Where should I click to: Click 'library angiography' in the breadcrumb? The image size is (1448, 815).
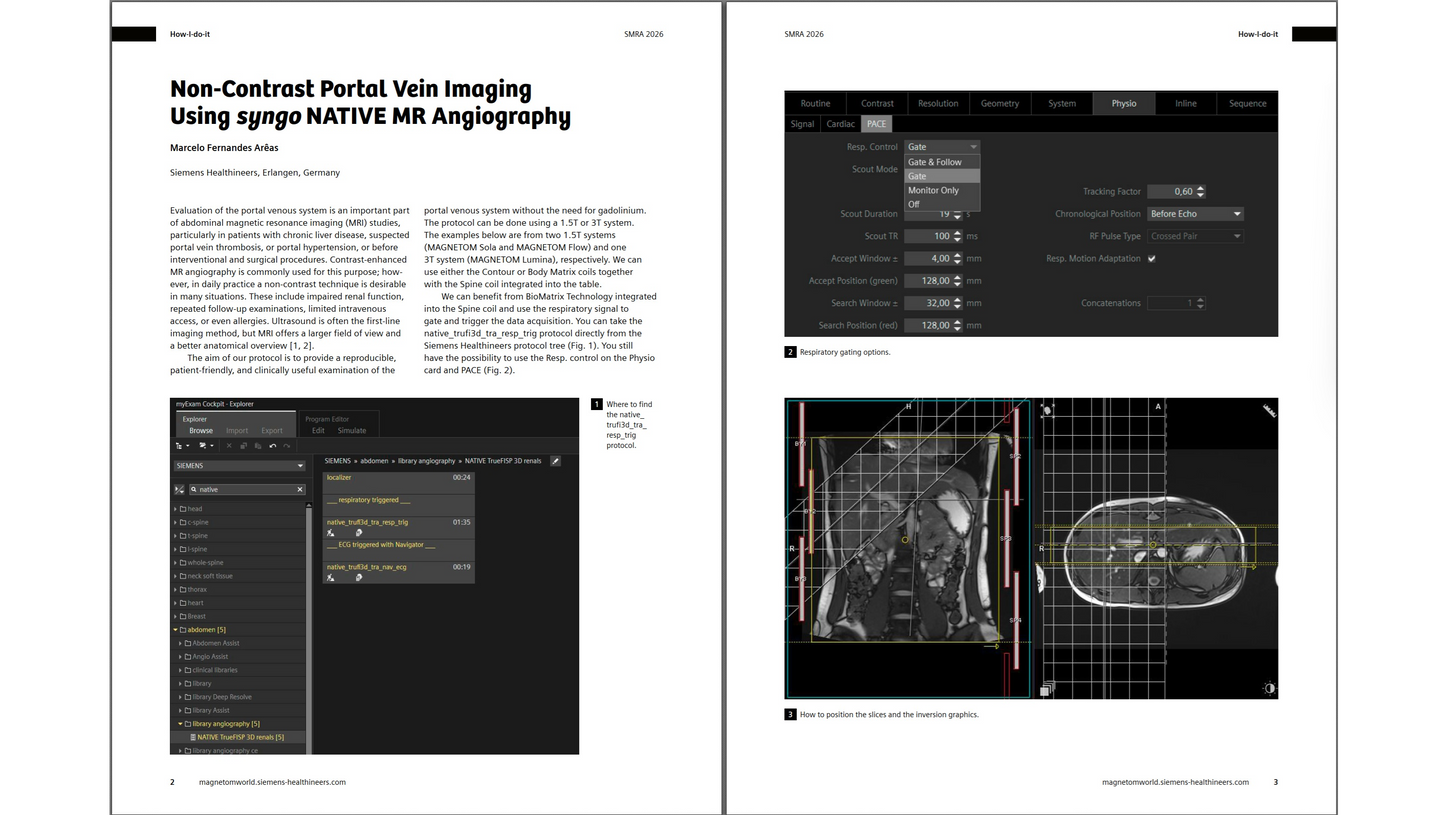click(x=426, y=461)
